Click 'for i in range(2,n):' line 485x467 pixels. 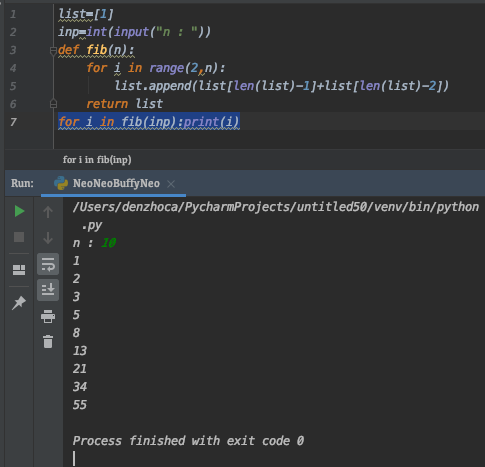point(156,68)
